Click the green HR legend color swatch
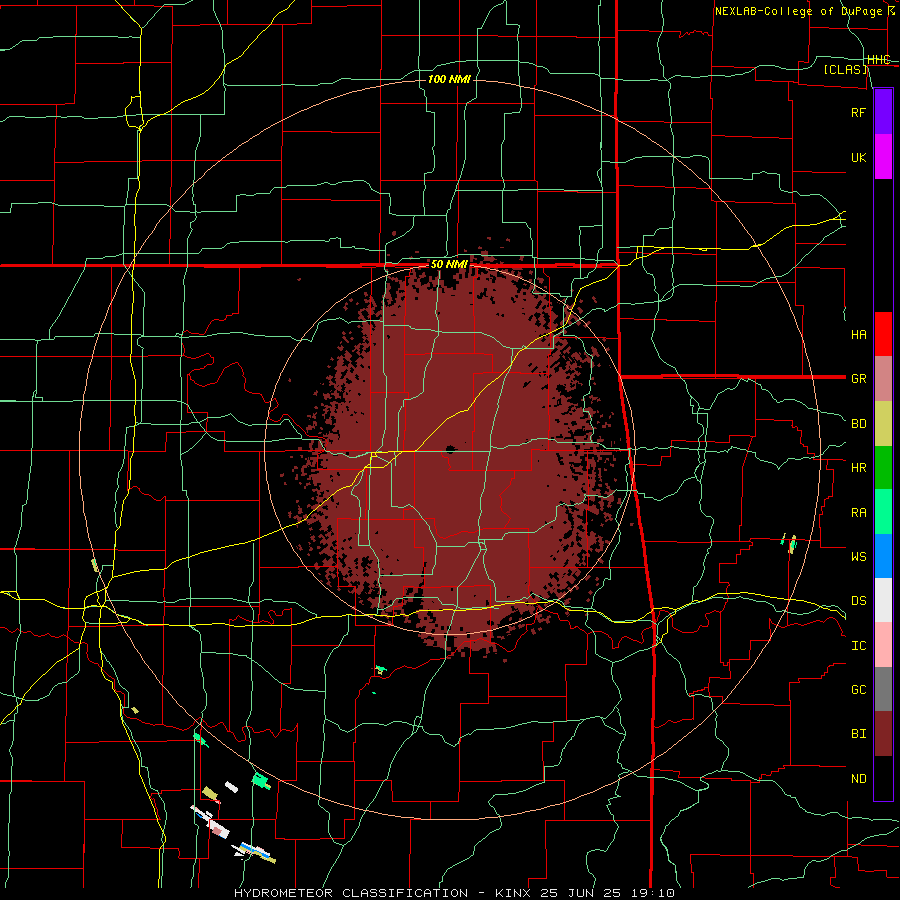The width and height of the screenshot is (900, 900). 883,467
